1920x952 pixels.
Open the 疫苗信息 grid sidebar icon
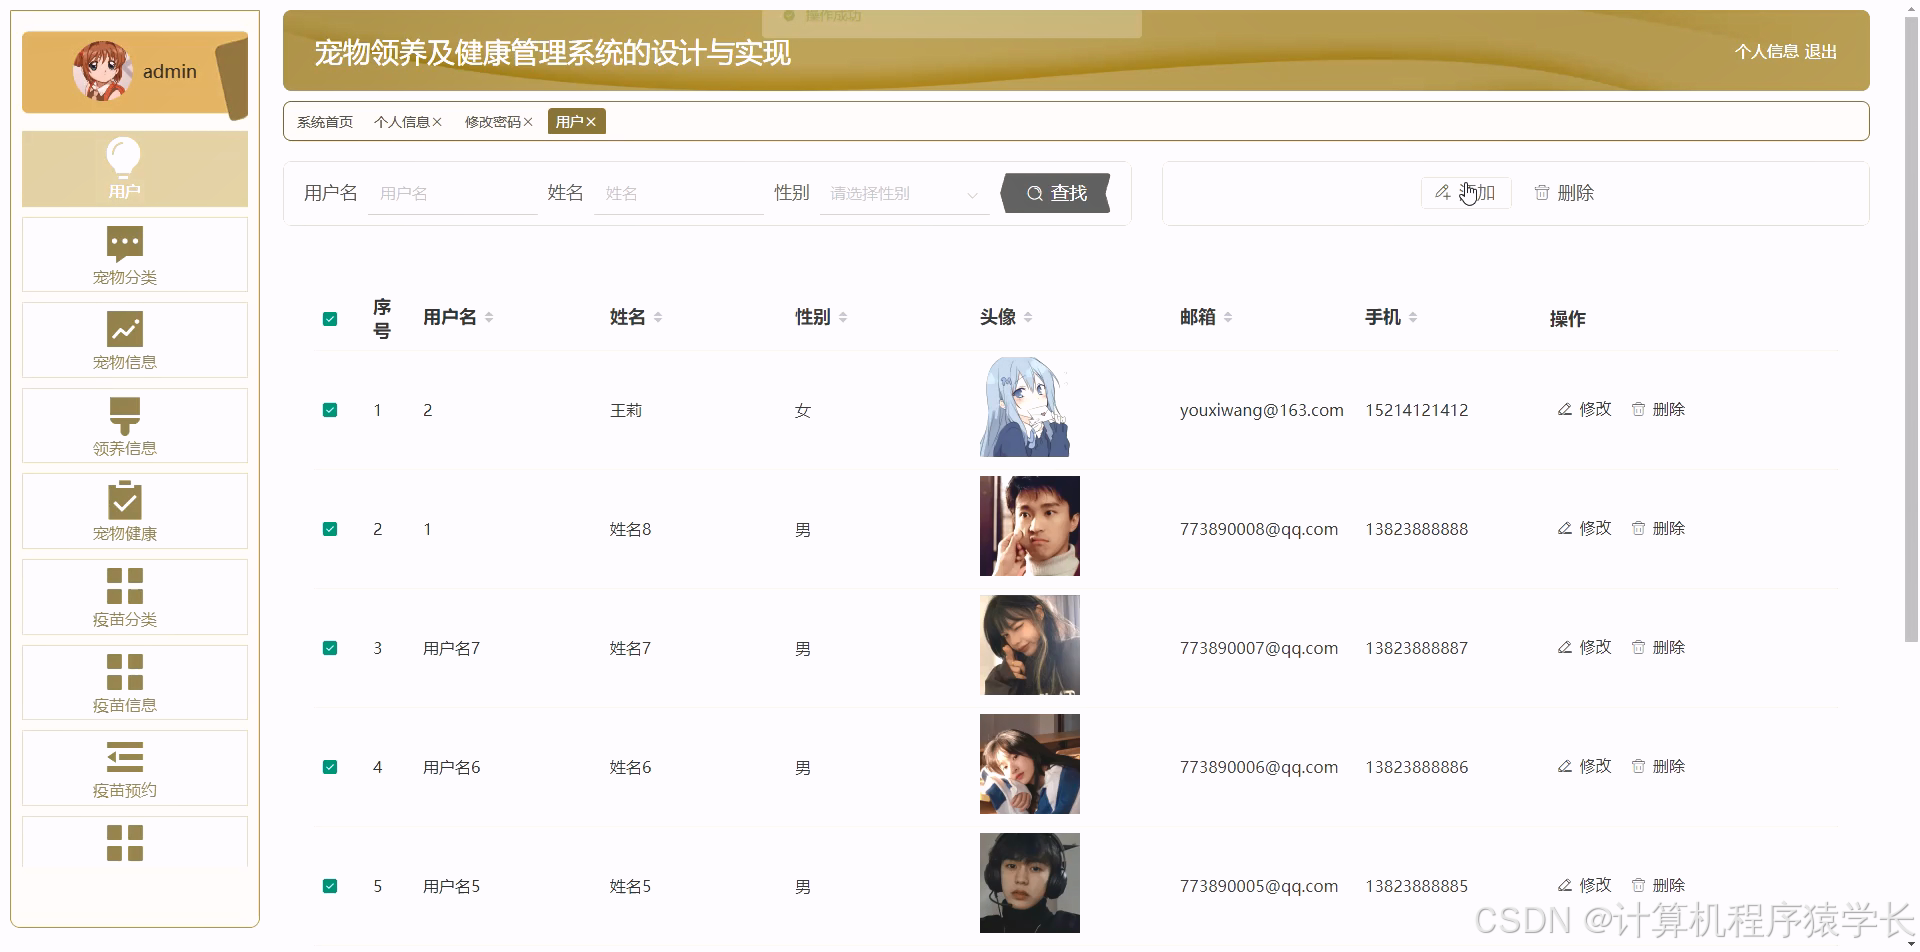125,672
